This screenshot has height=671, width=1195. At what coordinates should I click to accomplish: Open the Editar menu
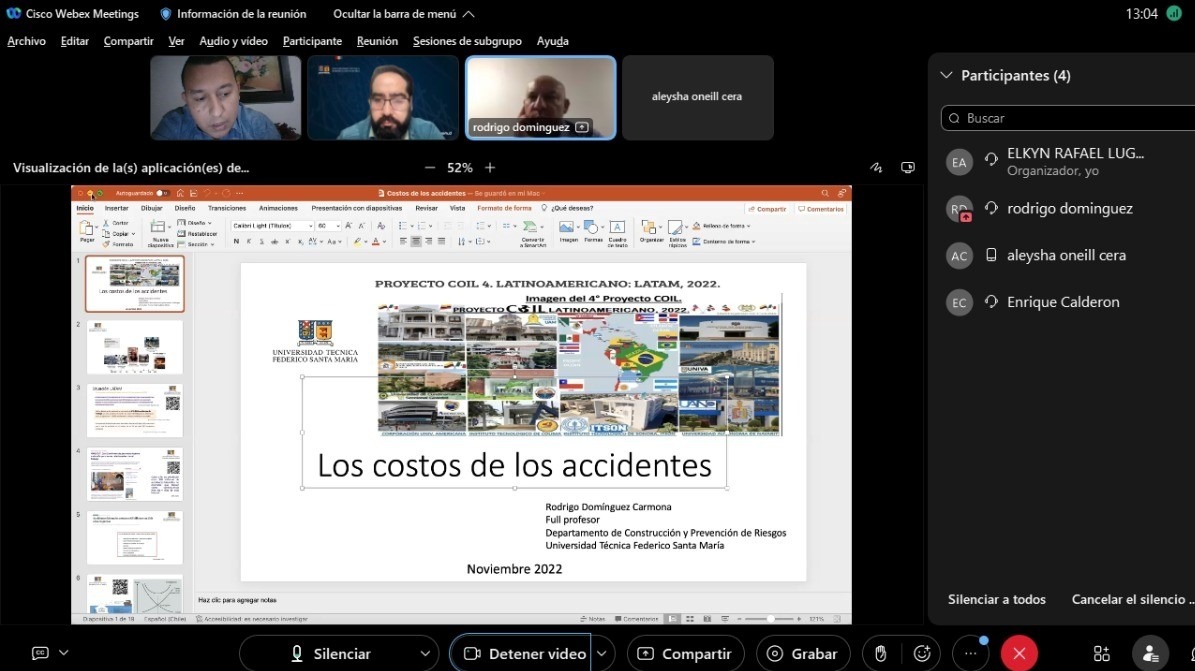coord(75,41)
